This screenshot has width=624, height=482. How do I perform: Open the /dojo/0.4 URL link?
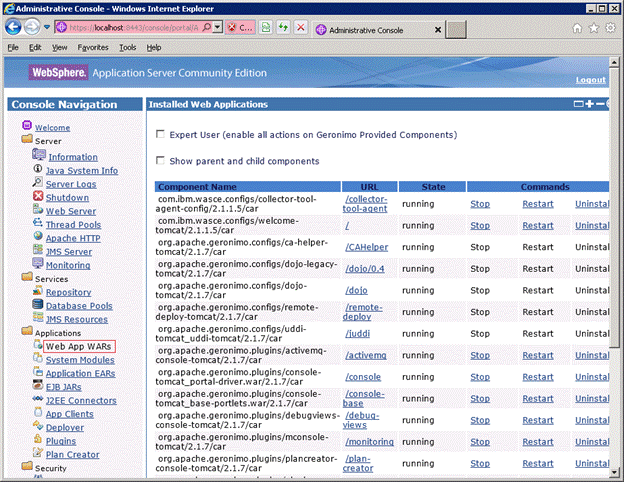[x=365, y=269]
